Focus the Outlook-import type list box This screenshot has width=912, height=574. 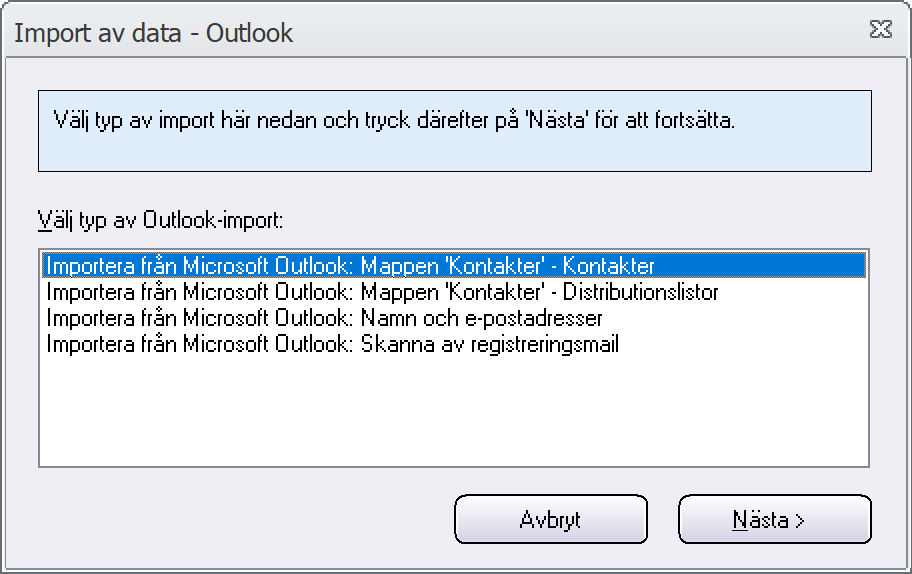pyautogui.click(x=454, y=358)
